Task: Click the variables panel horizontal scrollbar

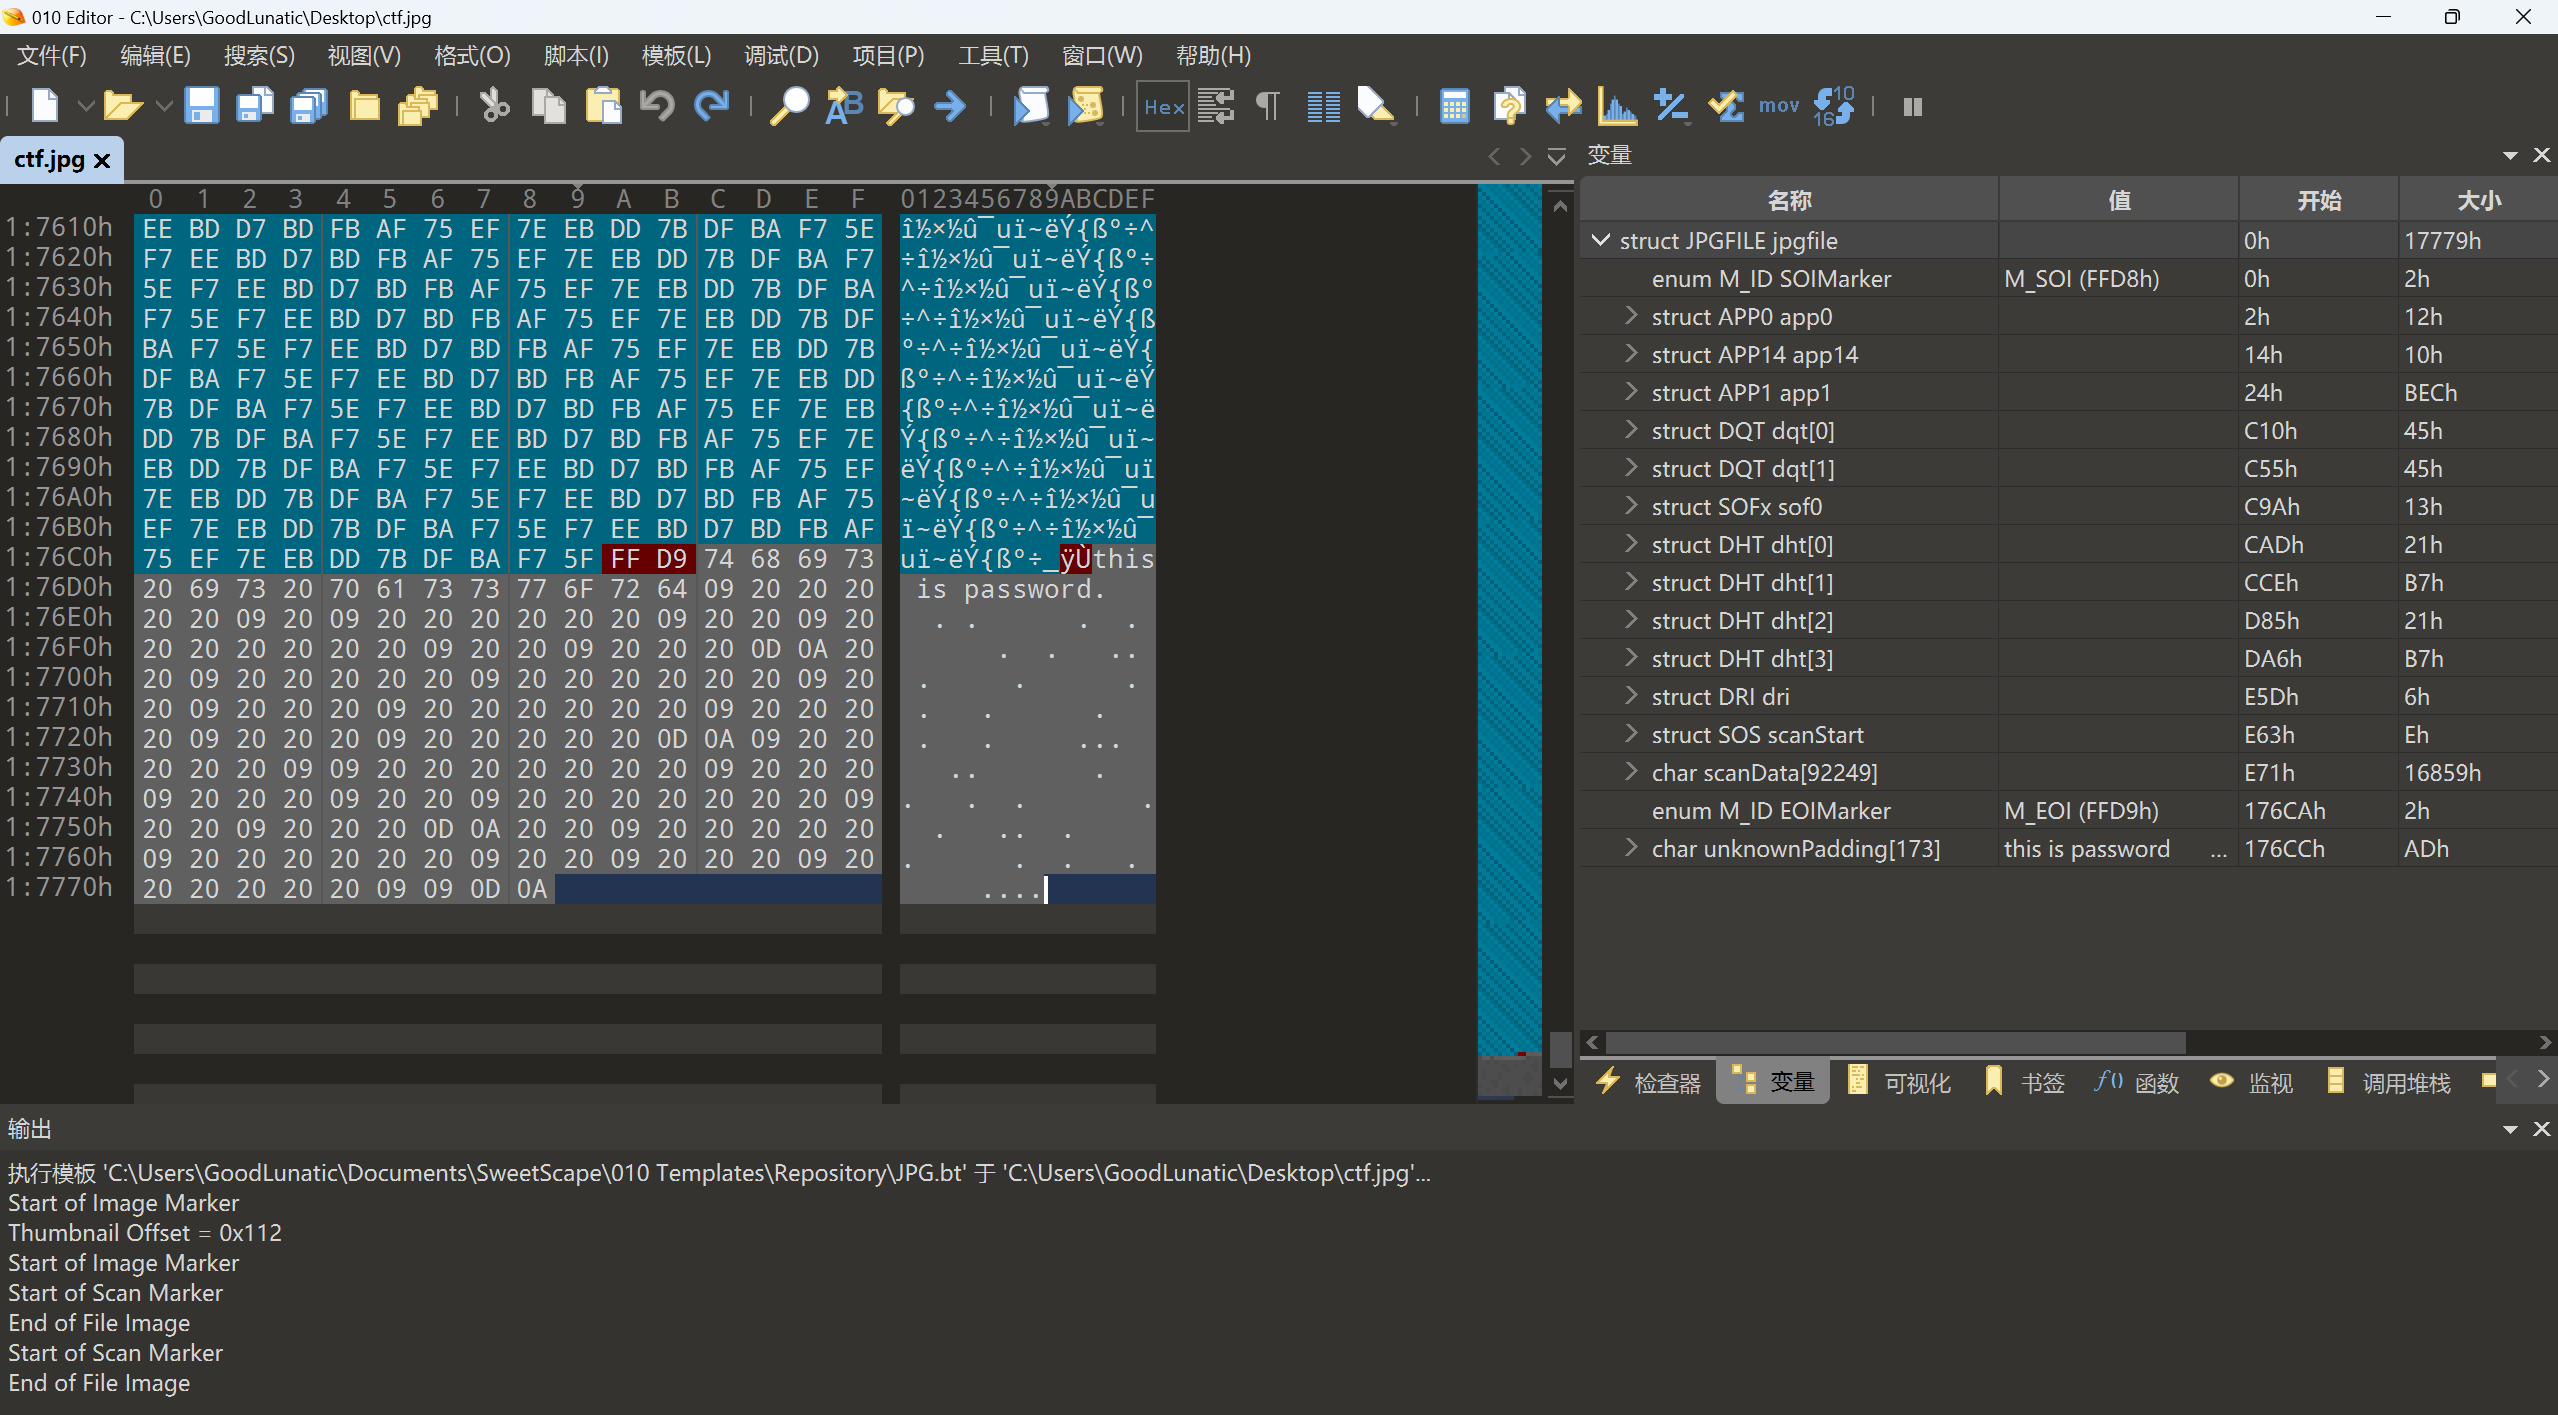Action: point(1895,1043)
